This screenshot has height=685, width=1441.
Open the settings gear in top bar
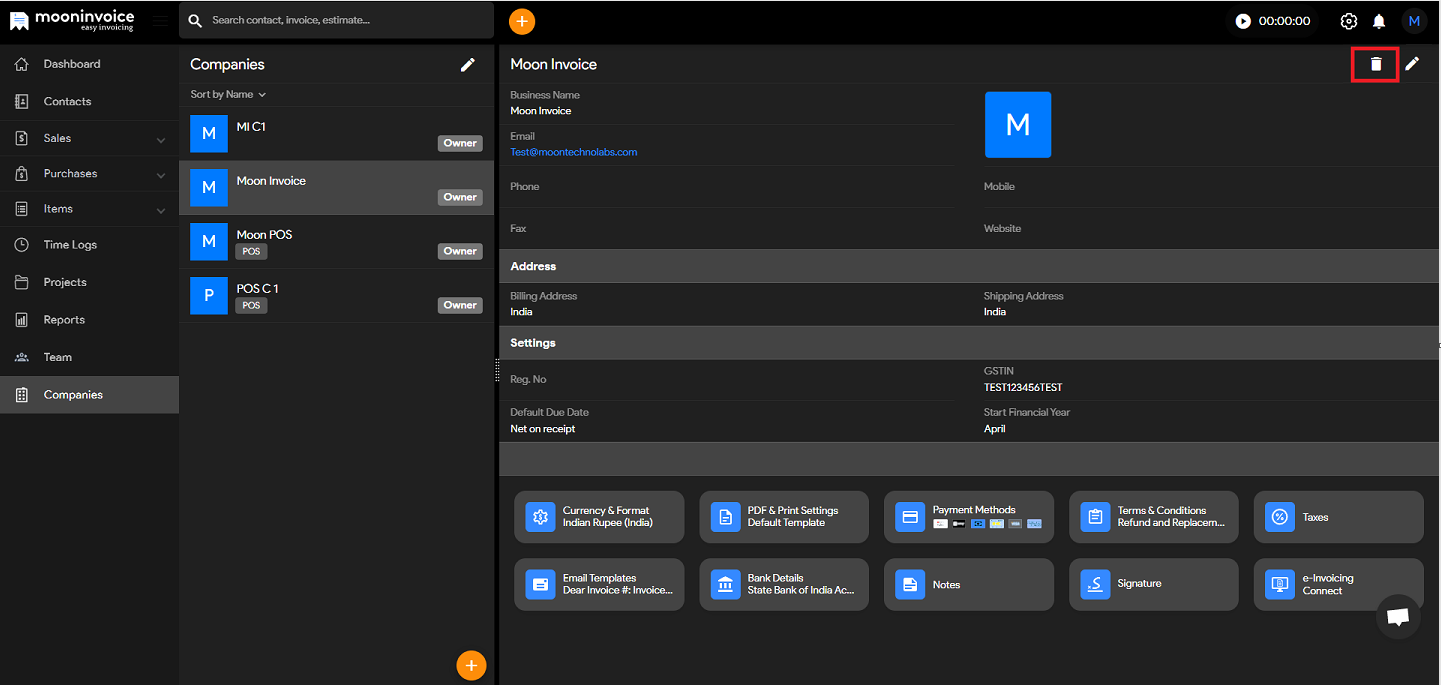(1349, 21)
